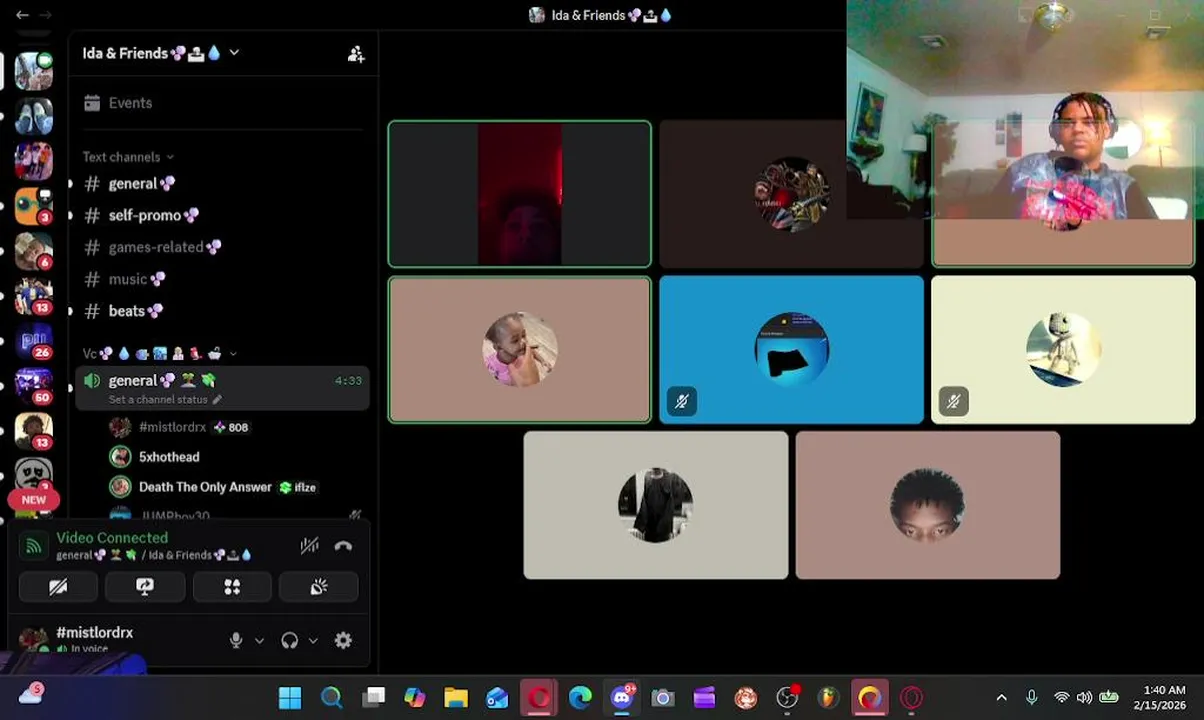Image resolution: width=1204 pixels, height=720 pixels.
Task: Click Set a channel status
Action: (x=158, y=400)
